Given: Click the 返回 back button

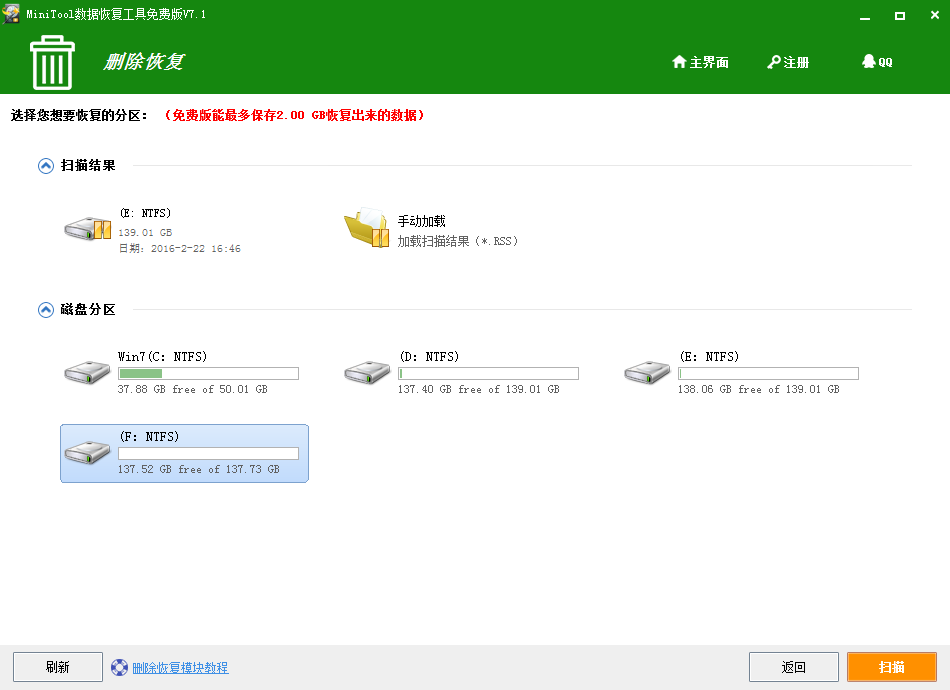Looking at the screenshot, I should (794, 667).
